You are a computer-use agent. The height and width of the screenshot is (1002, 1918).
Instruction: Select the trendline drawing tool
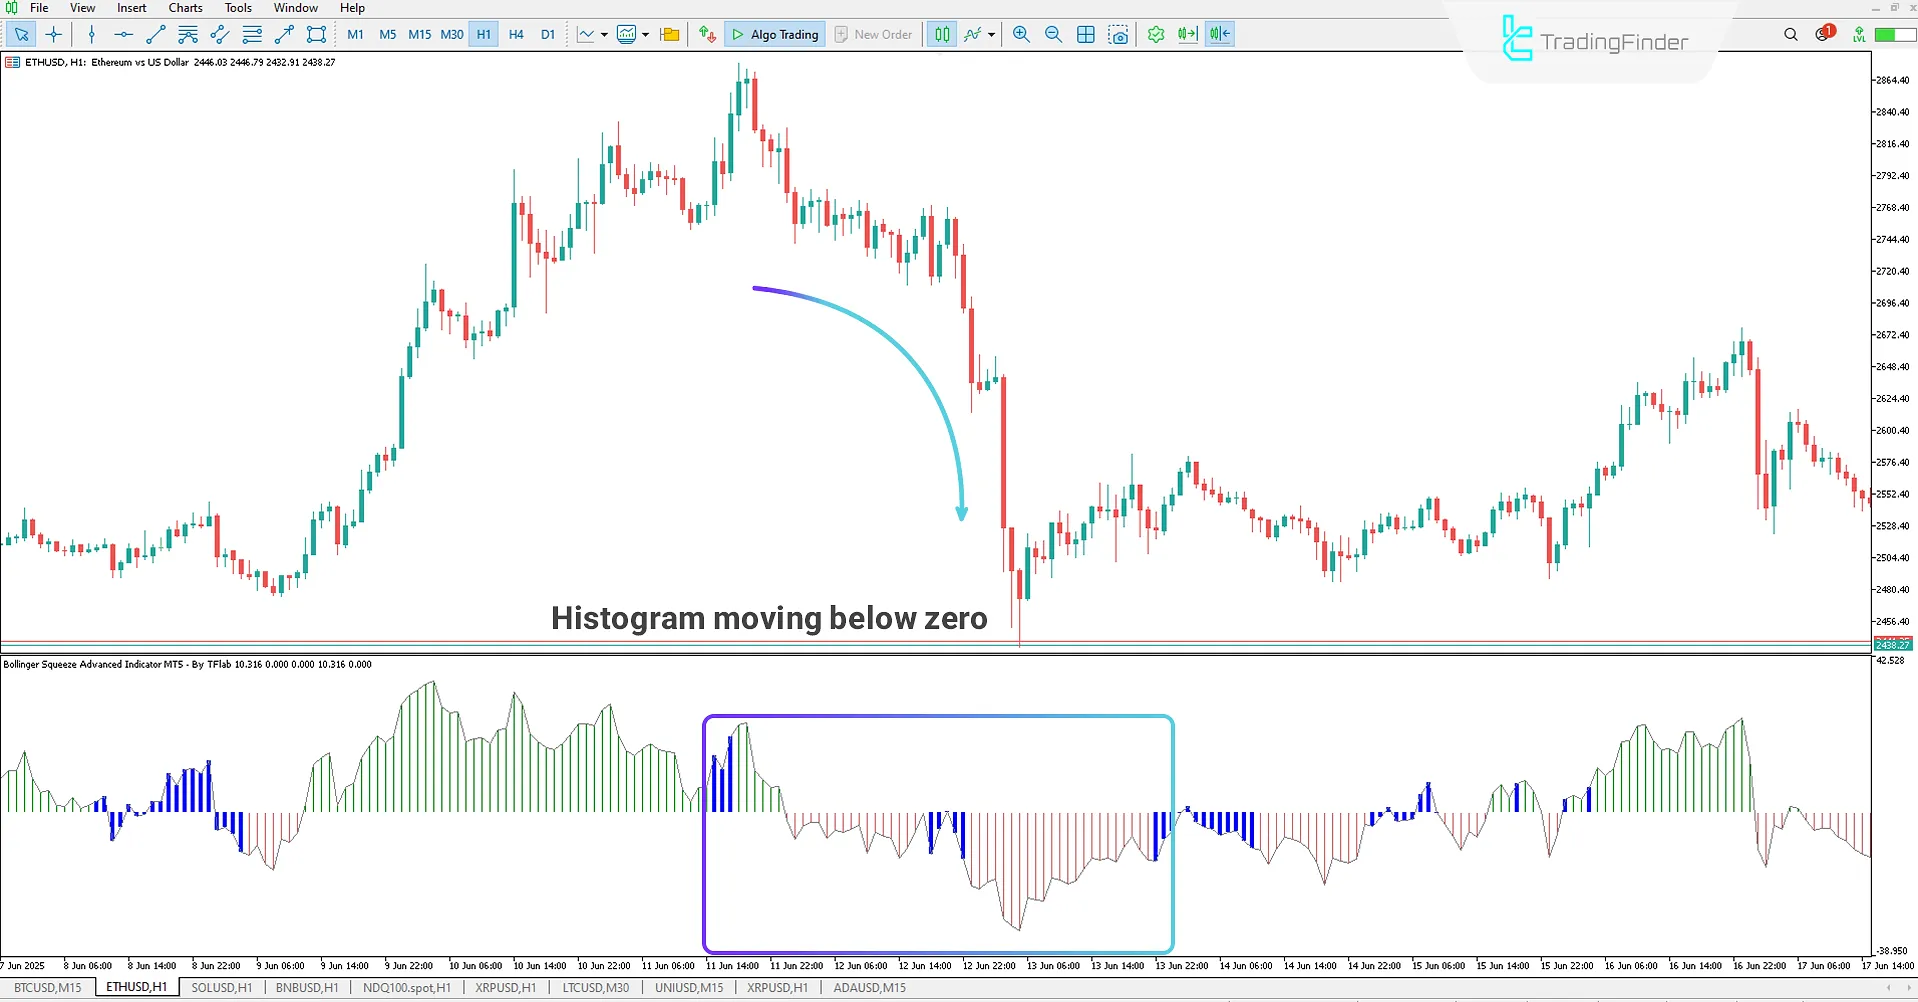click(x=155, y=34)
